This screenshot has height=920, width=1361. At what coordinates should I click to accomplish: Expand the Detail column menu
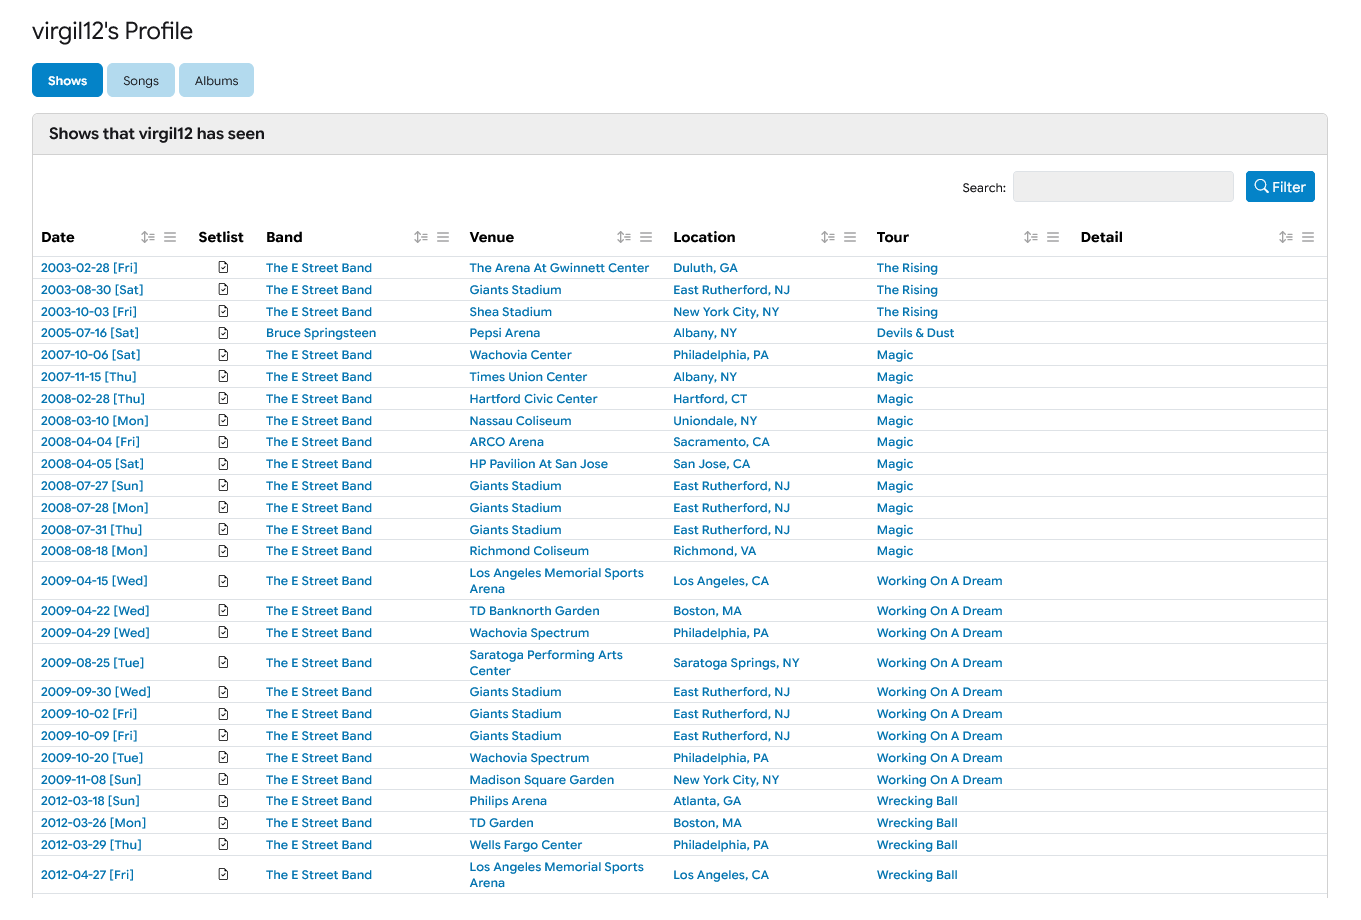click(x=1308, y=237)
